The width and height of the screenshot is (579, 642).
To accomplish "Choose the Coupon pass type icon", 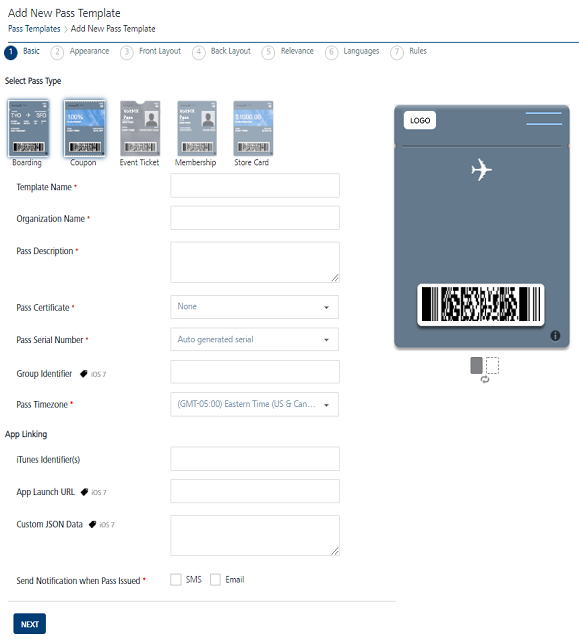I will (x=84, y=128).
